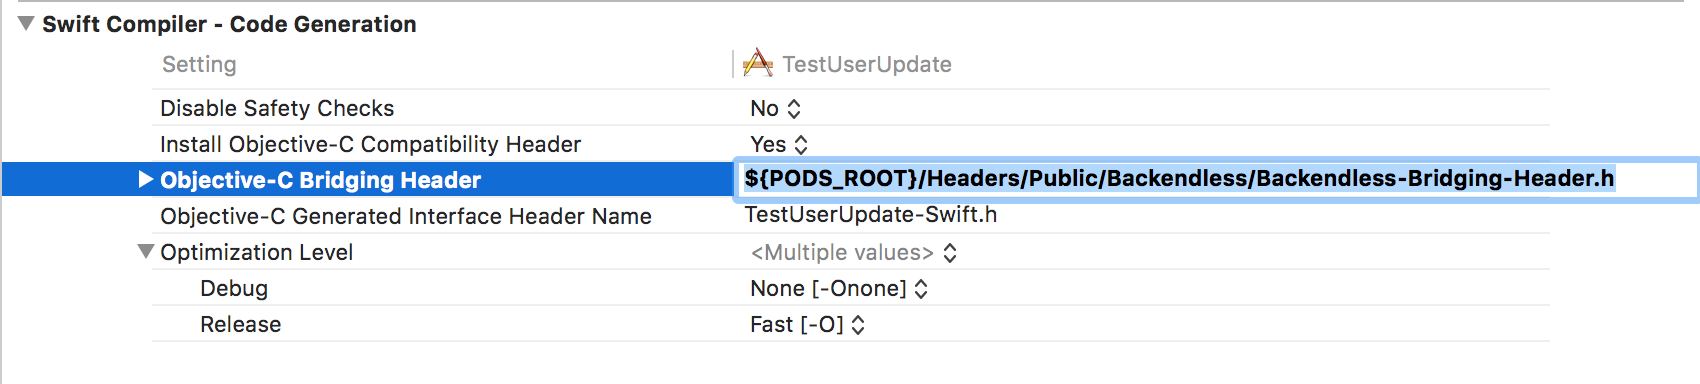Click the TestUserUpdate target app icon

(758, 64)
